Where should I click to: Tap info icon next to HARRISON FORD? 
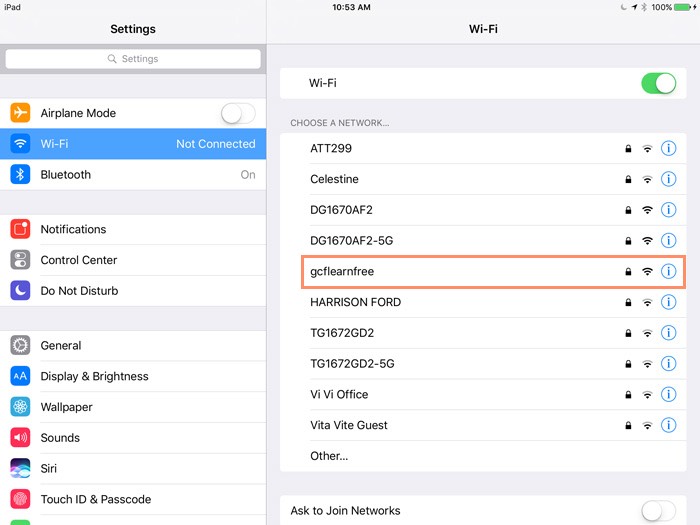coord(669,302)
